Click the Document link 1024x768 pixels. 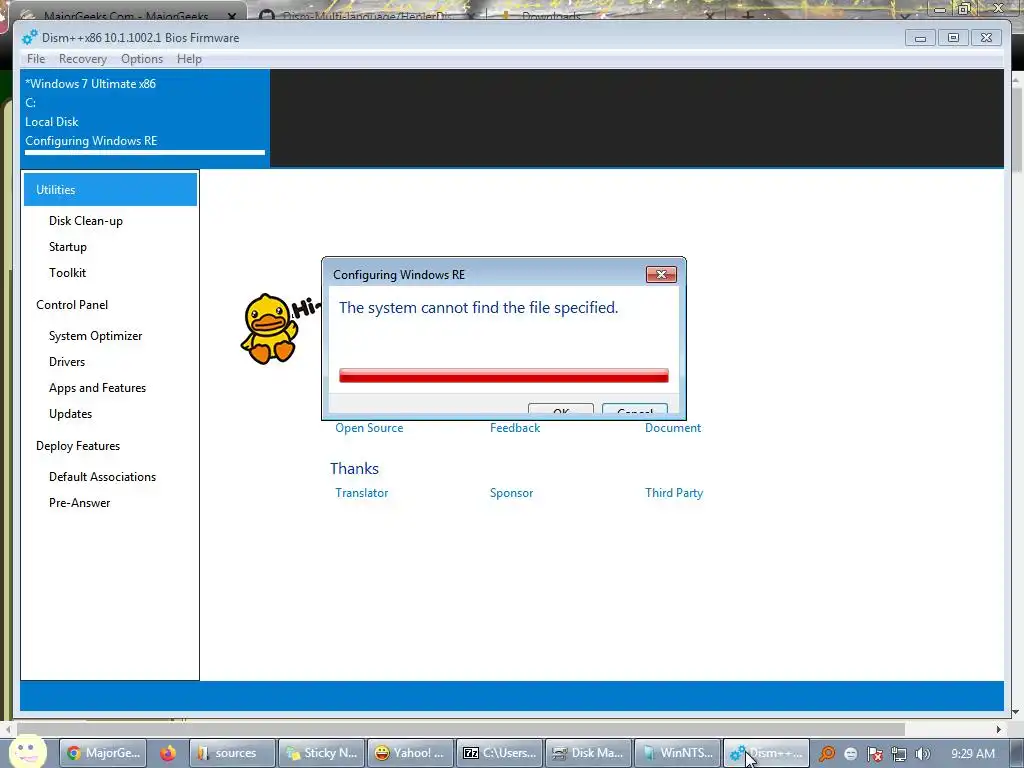pyautogui.click(x=673, y=428)
